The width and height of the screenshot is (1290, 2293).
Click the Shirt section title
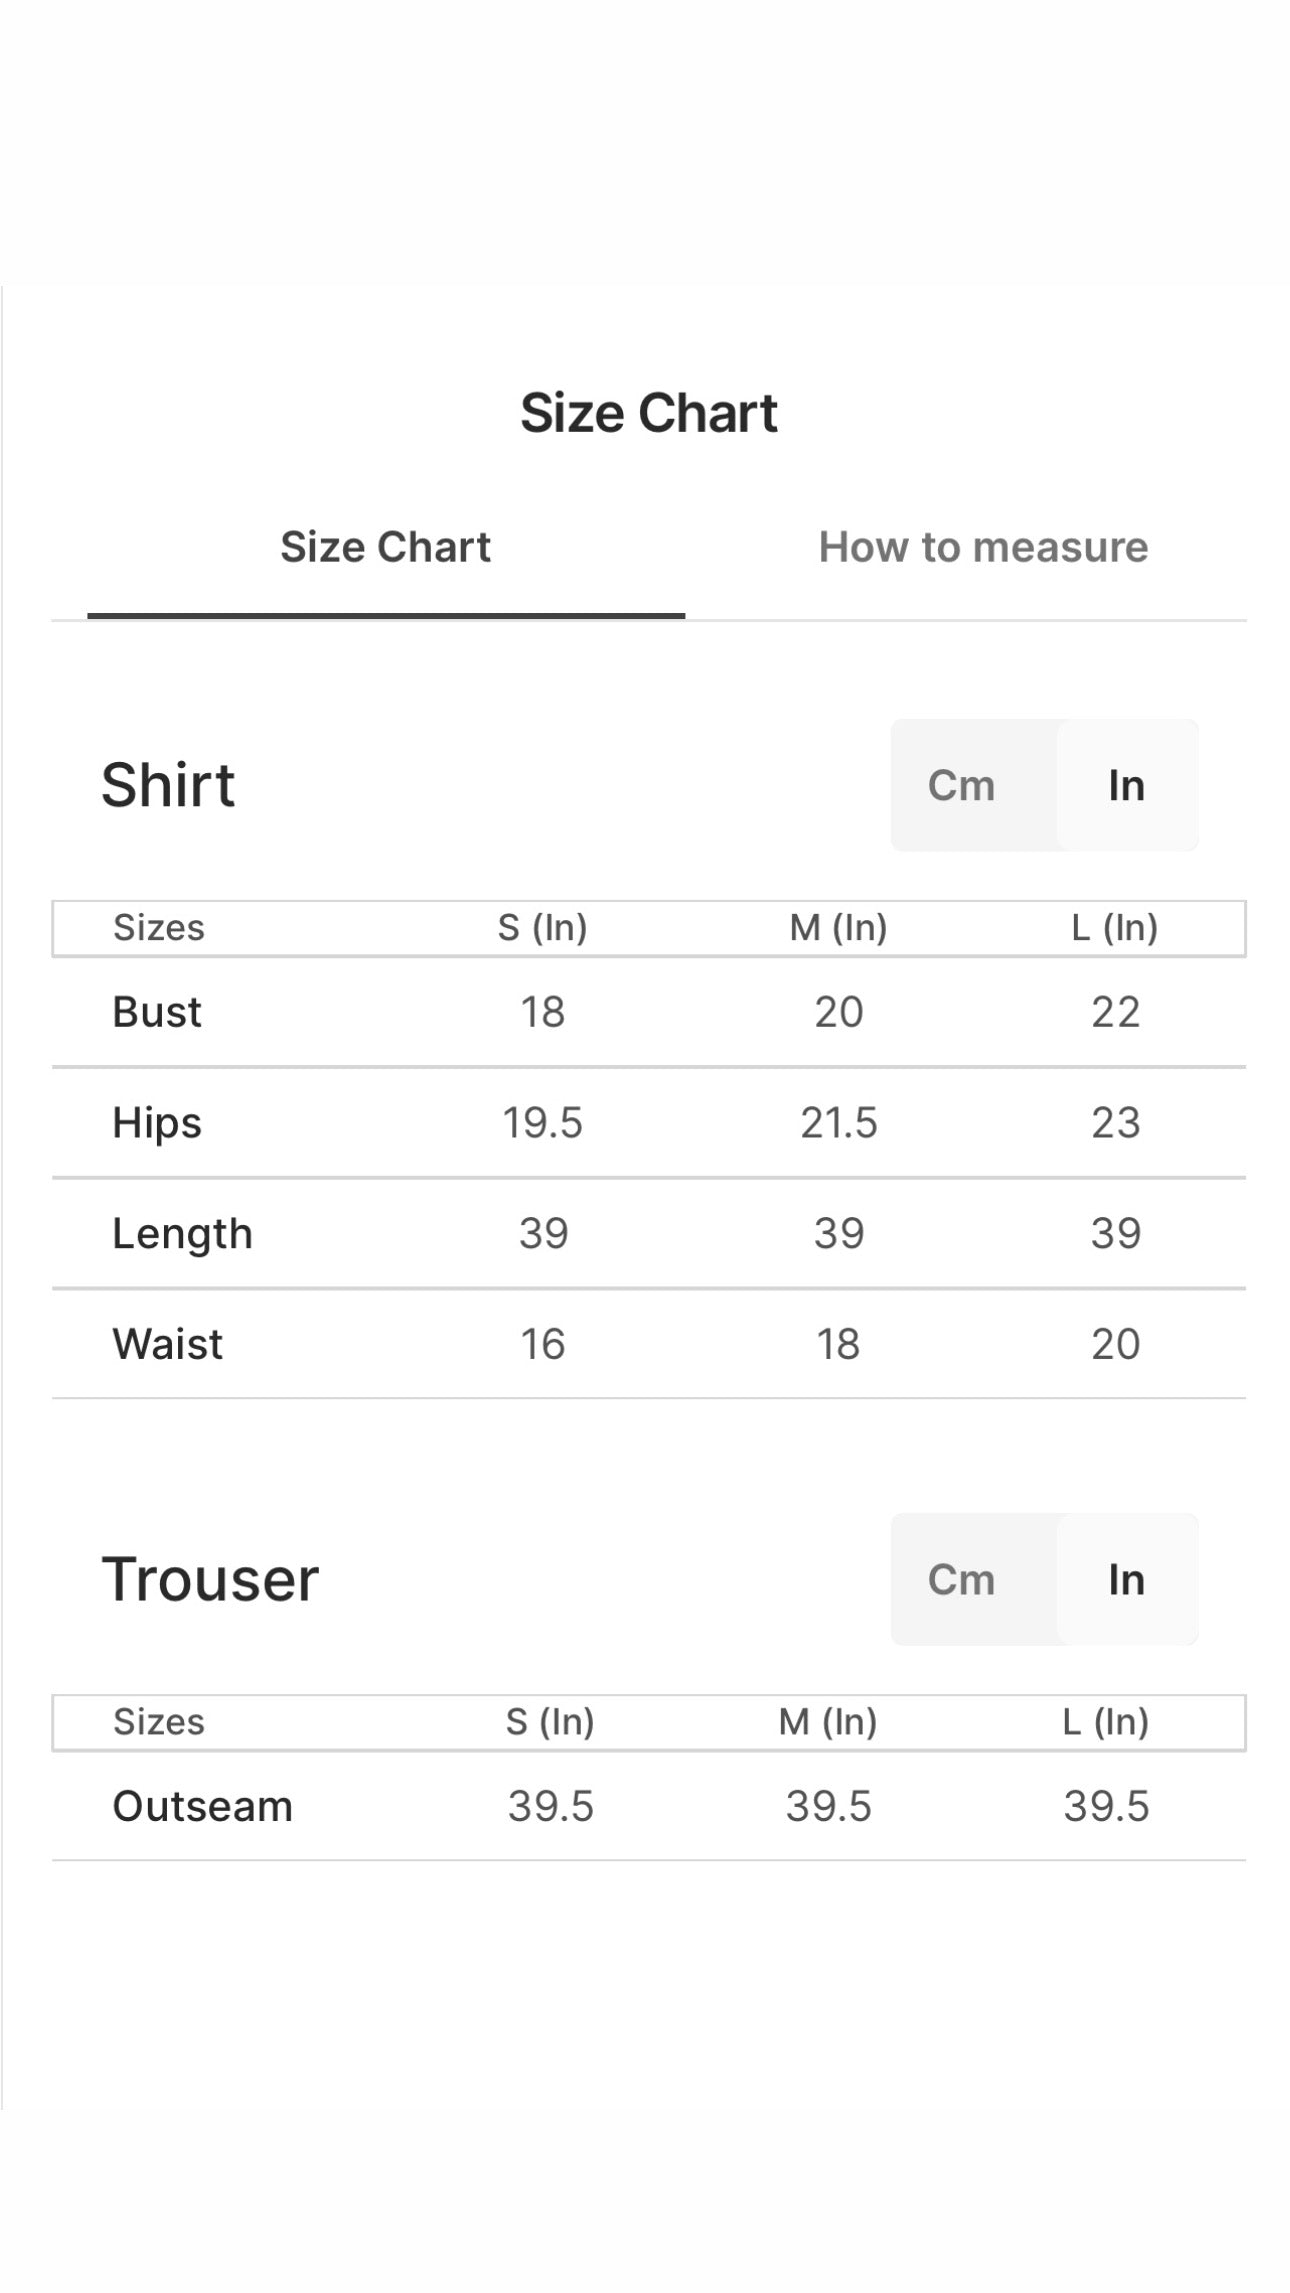tap(168, 785)
